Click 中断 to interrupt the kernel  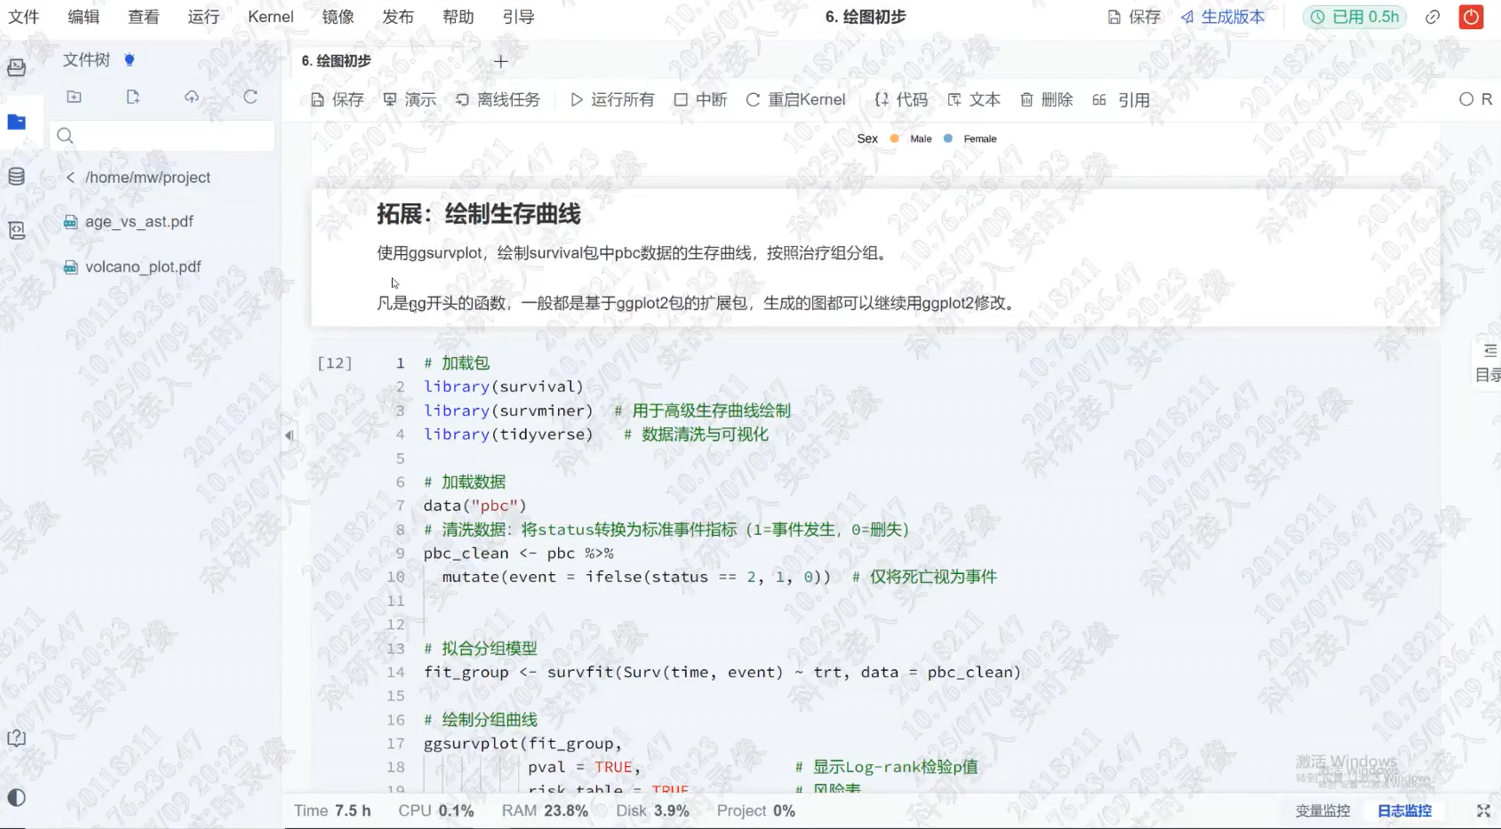point(700,100)
